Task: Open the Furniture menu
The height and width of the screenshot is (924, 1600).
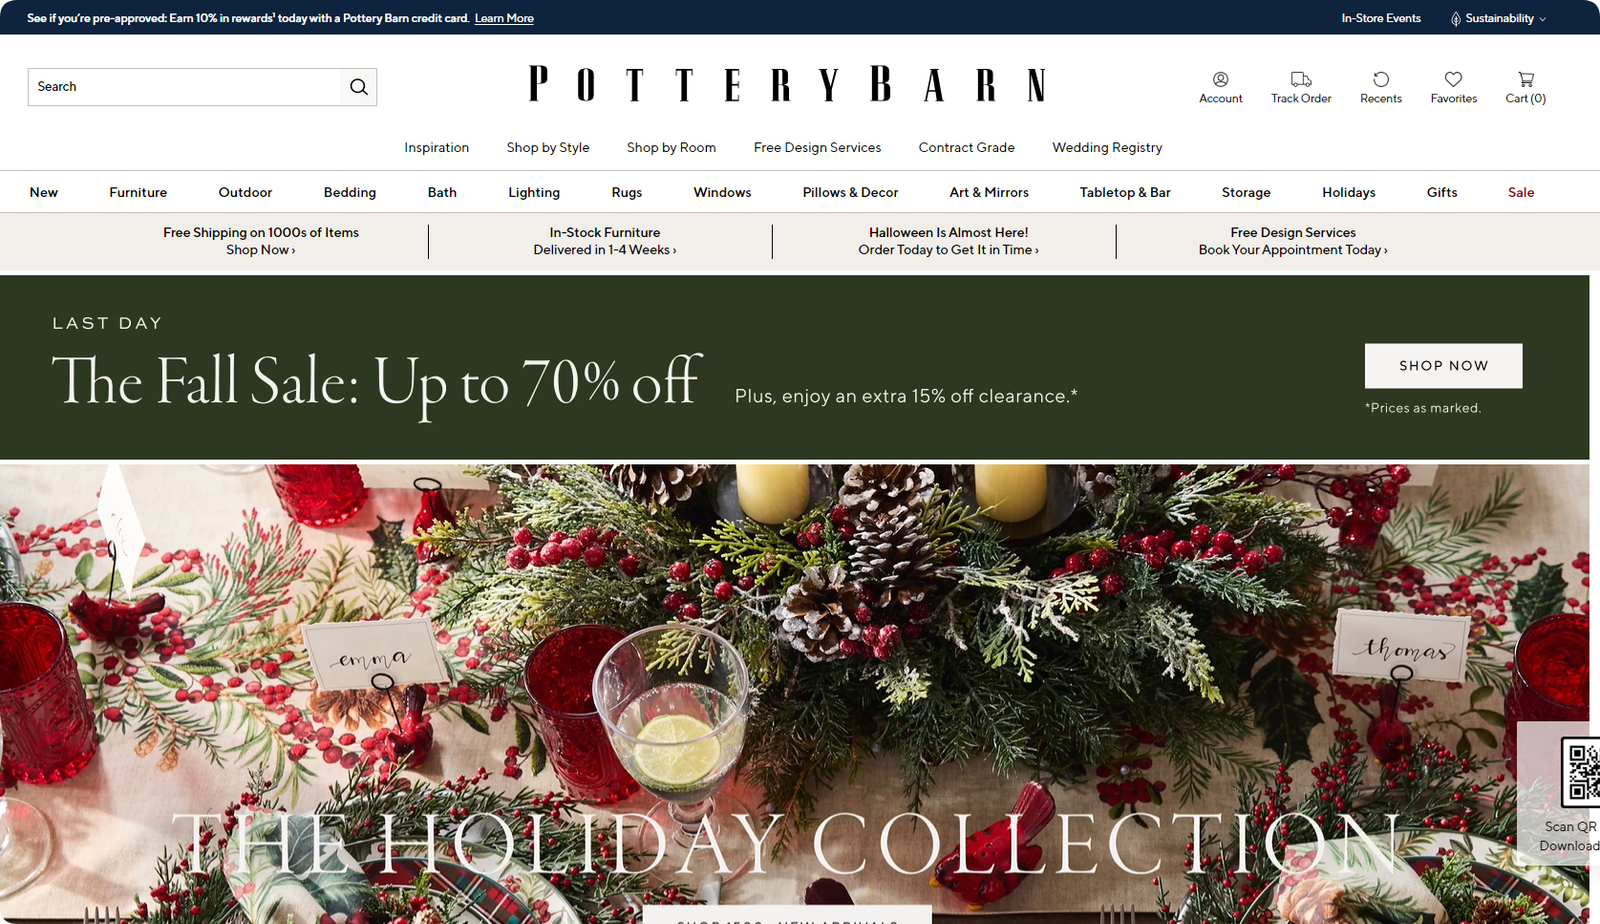Action: tap(138, 192)
